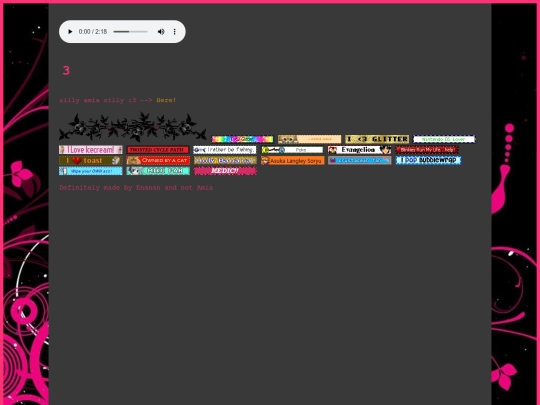
Task: Click the pink '3' heading
Action: coord(66,70)
